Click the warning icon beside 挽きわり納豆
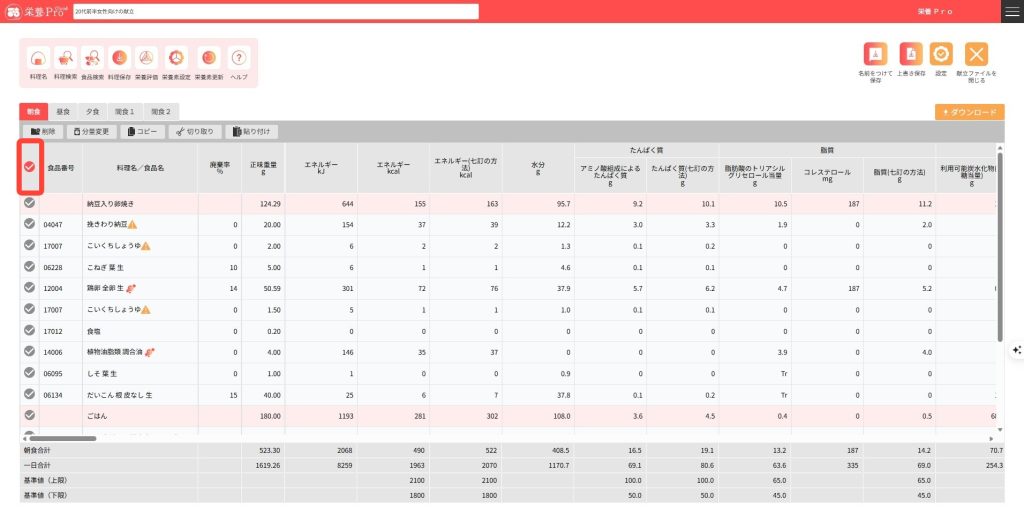The width and height of the screenshot is (1024, 508). (132, 225)
